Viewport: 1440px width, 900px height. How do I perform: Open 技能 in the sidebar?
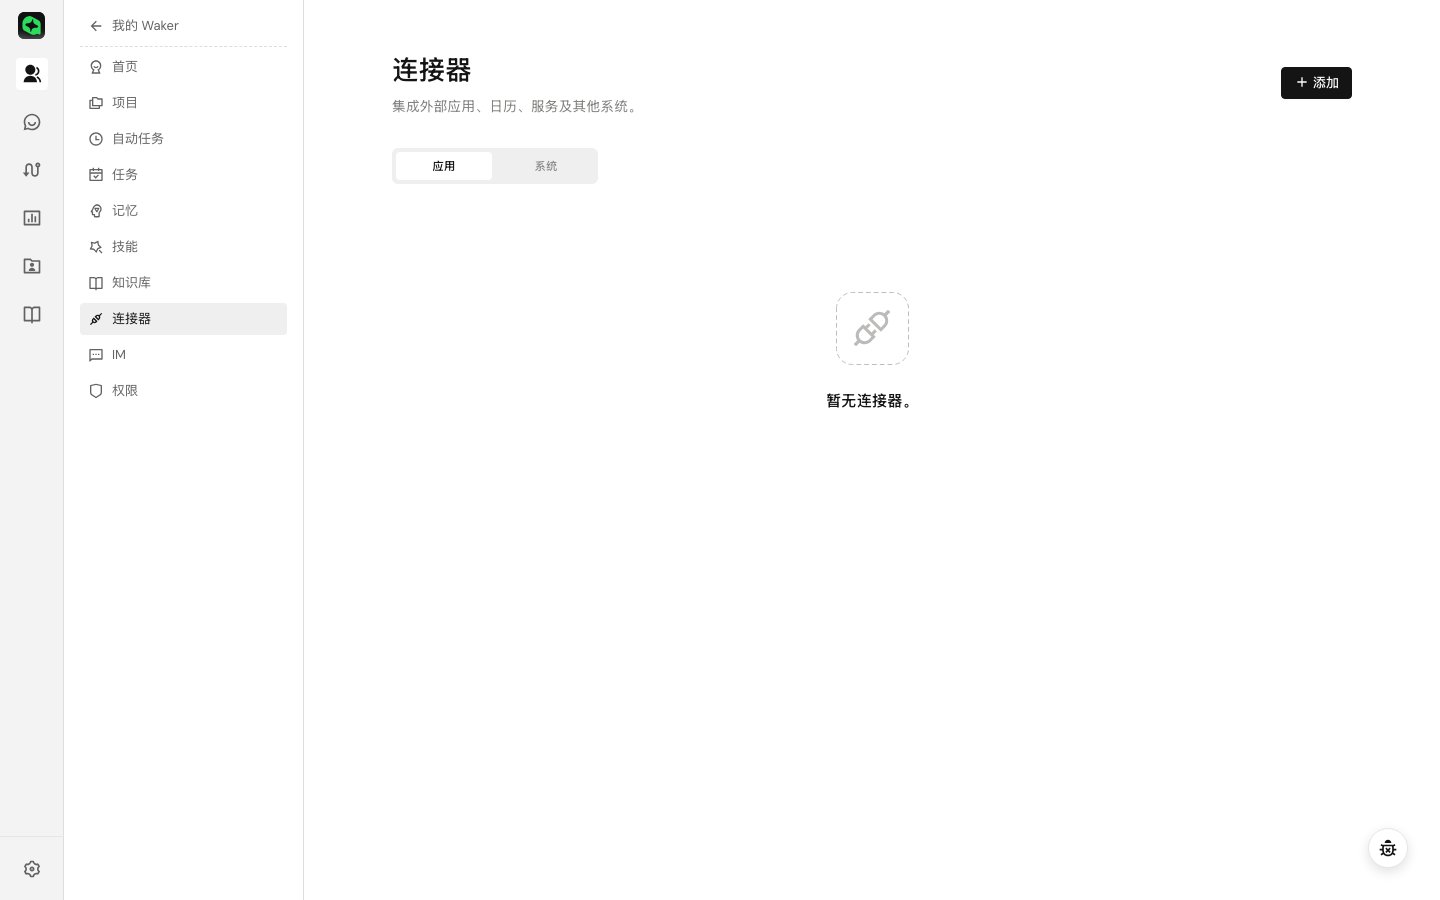[183, 247]
